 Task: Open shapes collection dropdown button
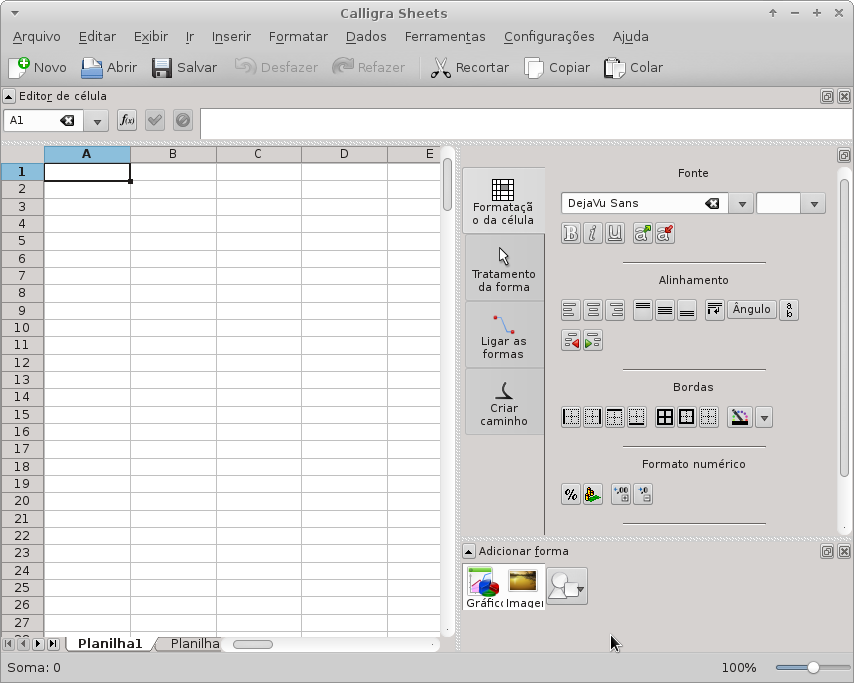(566, 586)
